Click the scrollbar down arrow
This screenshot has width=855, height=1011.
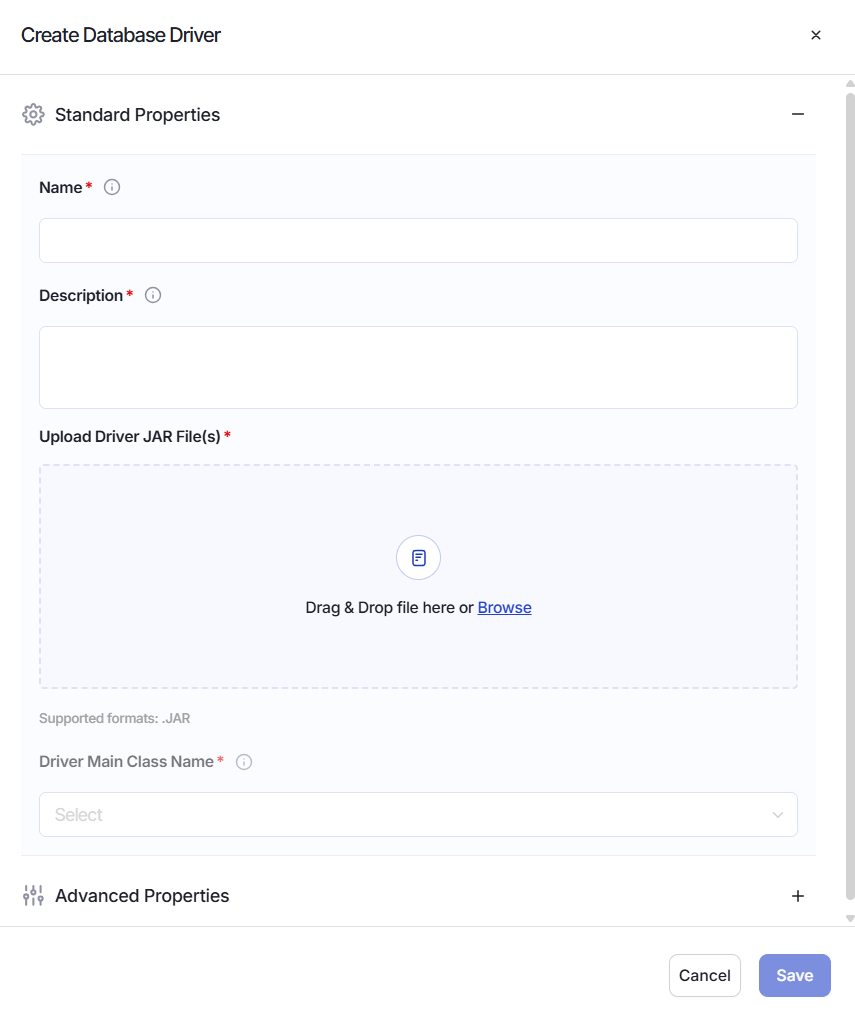coord(850,918)
